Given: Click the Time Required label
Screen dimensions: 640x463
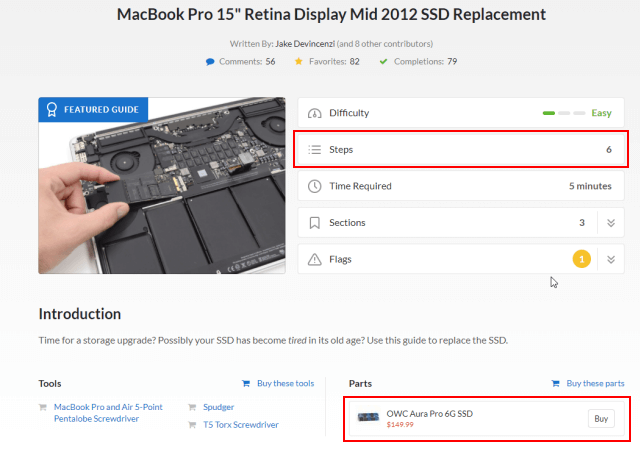Looking at the screenshot, I should click(360, 186).
